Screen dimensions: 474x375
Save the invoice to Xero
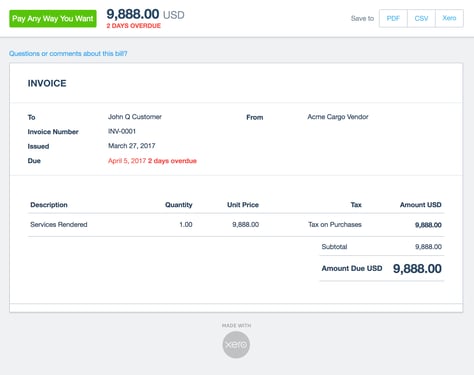(x=449, y=18)
